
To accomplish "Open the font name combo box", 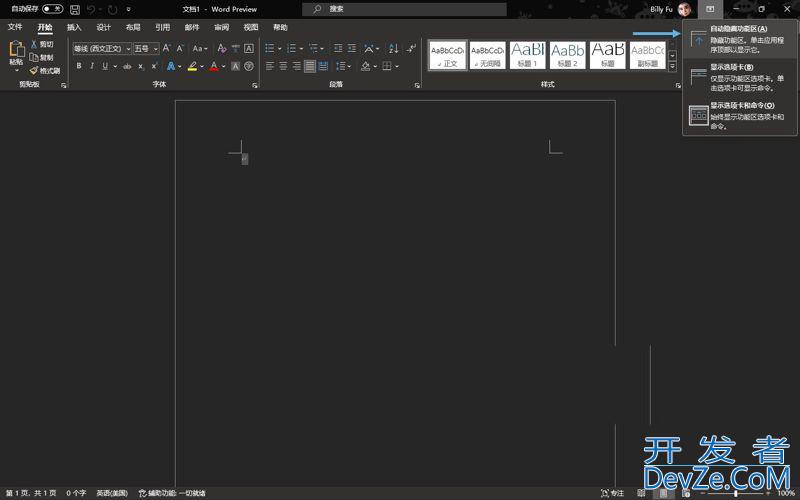I will coord(102,48).
